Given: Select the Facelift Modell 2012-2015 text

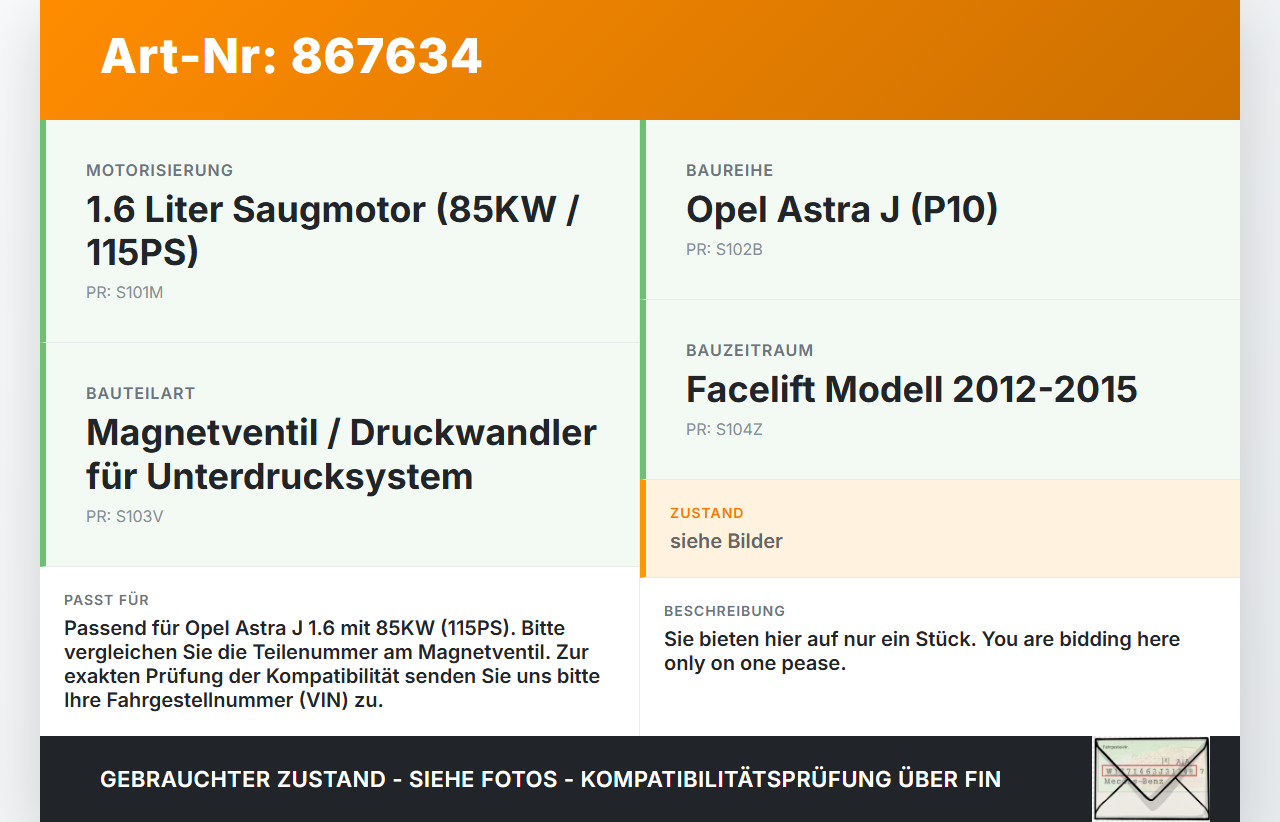Looking at the screenshot, I should click(912, 389).
